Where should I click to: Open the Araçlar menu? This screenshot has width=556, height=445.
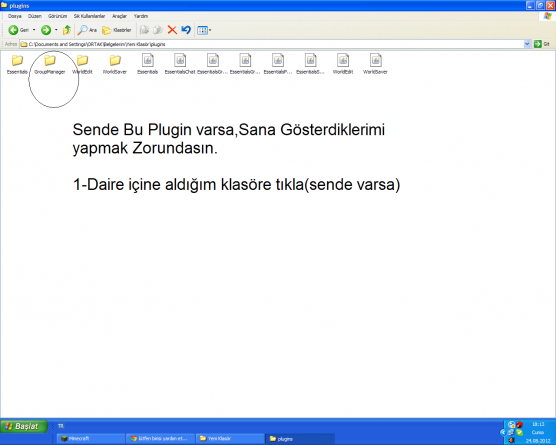pyautogui.click(x=119, y=16)
